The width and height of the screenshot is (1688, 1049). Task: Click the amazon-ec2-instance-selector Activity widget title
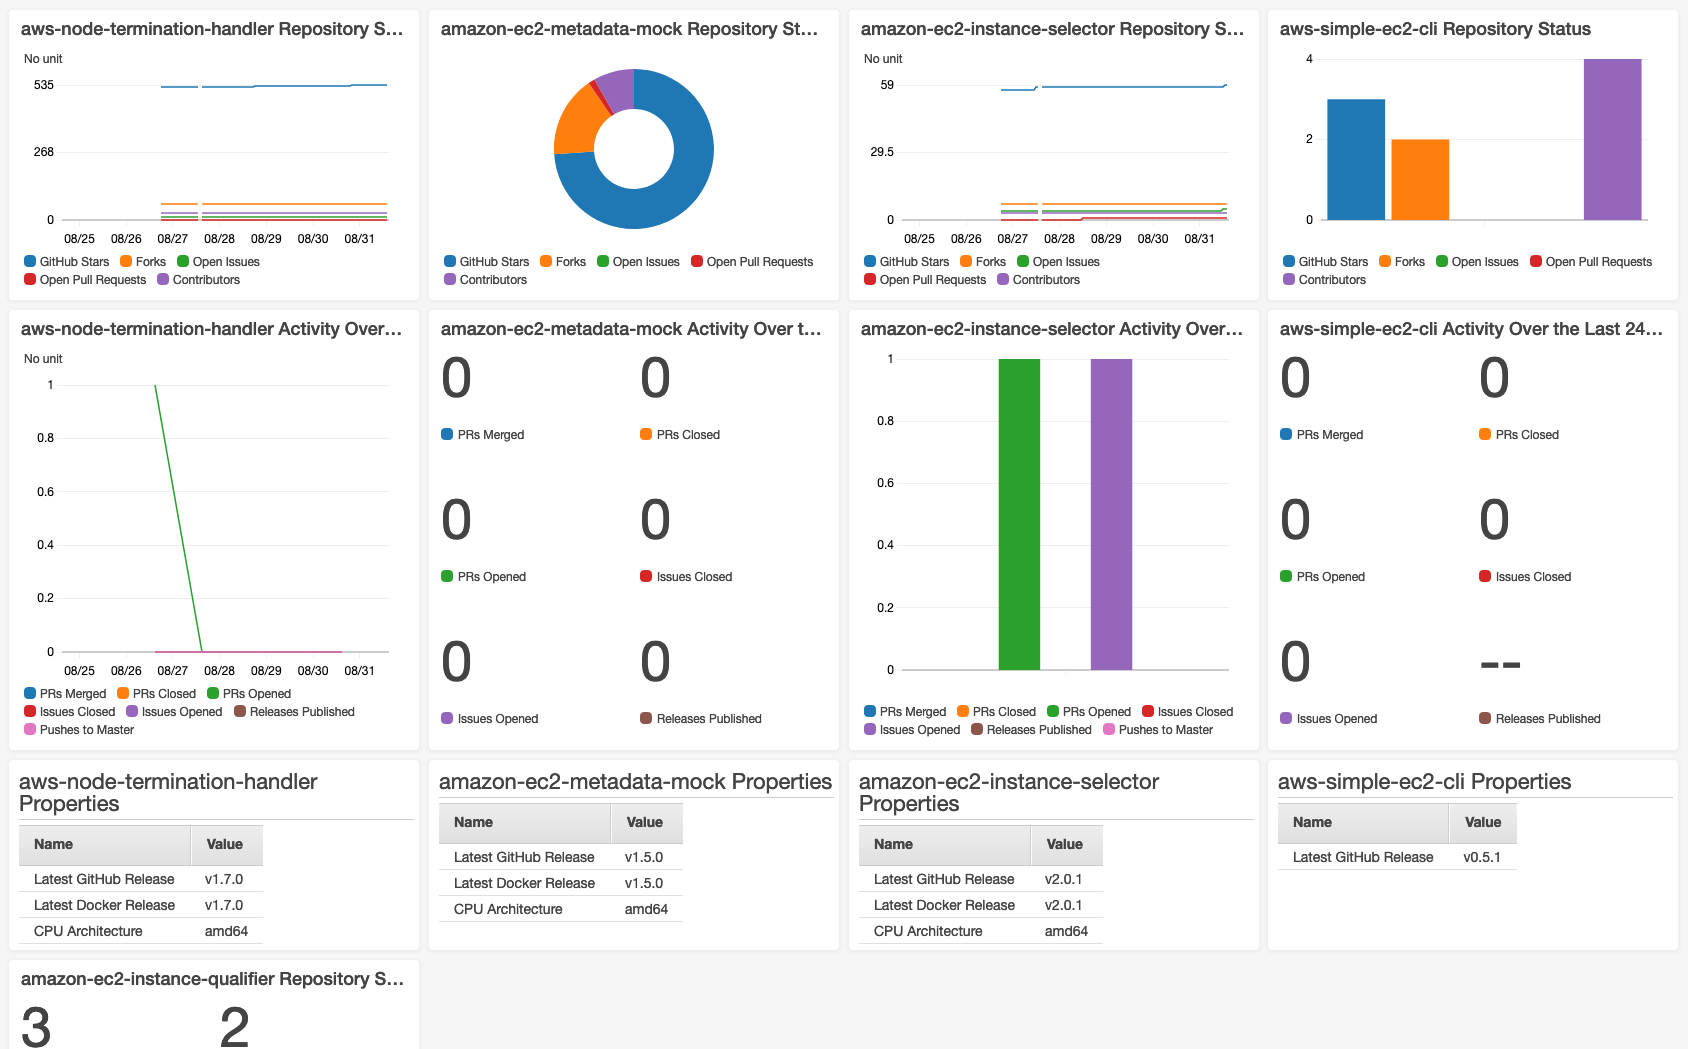point(1052,329)
